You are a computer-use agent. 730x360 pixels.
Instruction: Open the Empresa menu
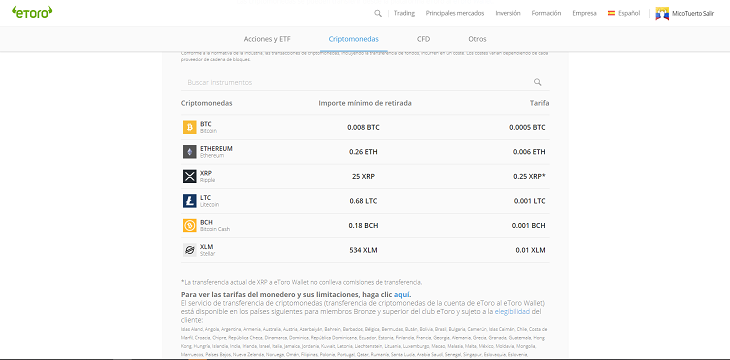click(x=584, y=13)
